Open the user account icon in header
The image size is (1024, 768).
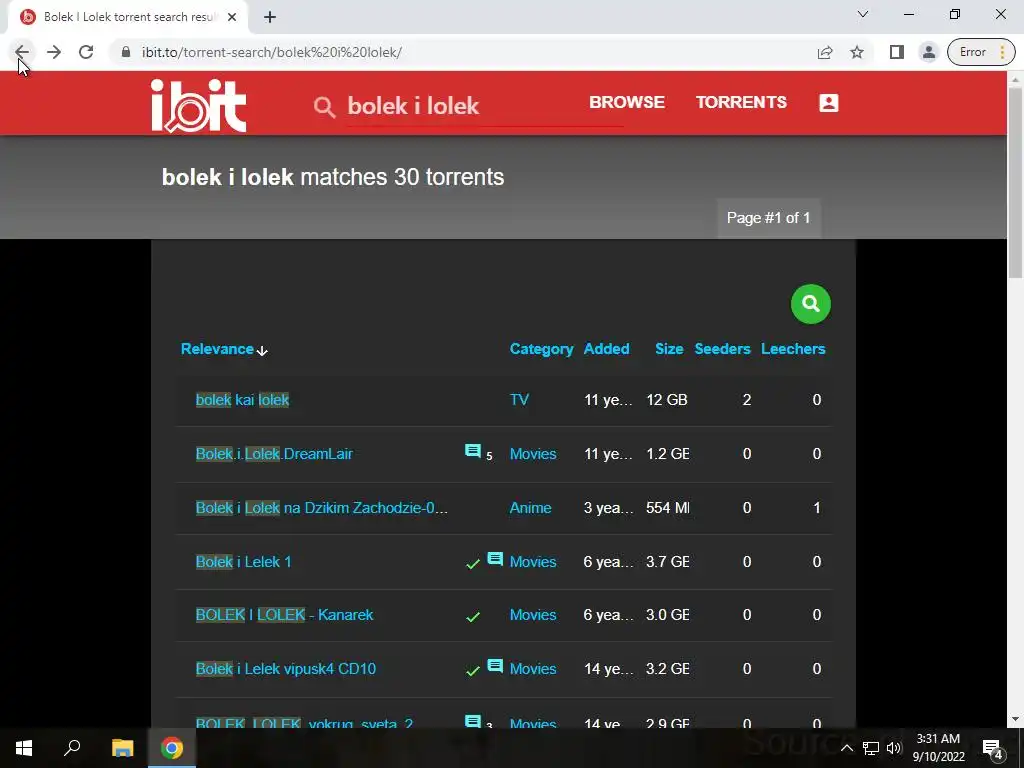(829, 103)
